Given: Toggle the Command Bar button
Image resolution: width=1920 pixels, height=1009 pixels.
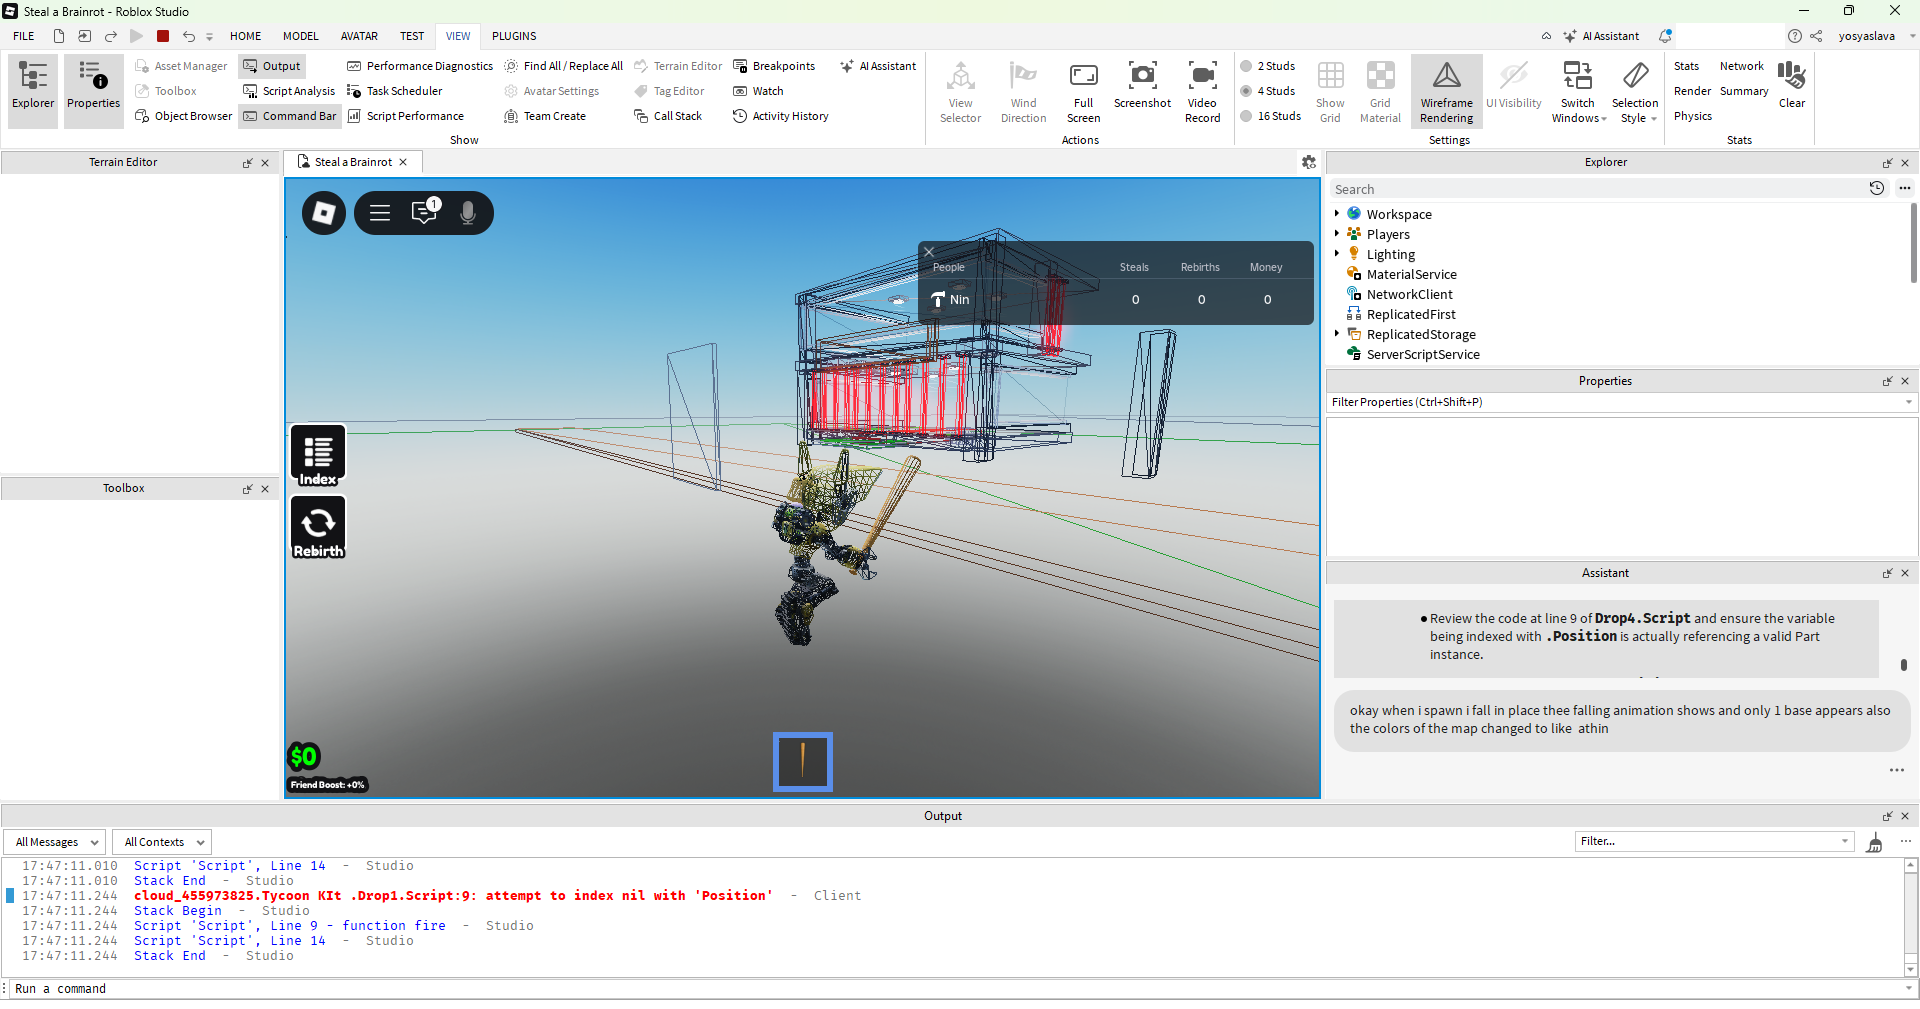Looking at the screenshot, I should pos(289,116).
